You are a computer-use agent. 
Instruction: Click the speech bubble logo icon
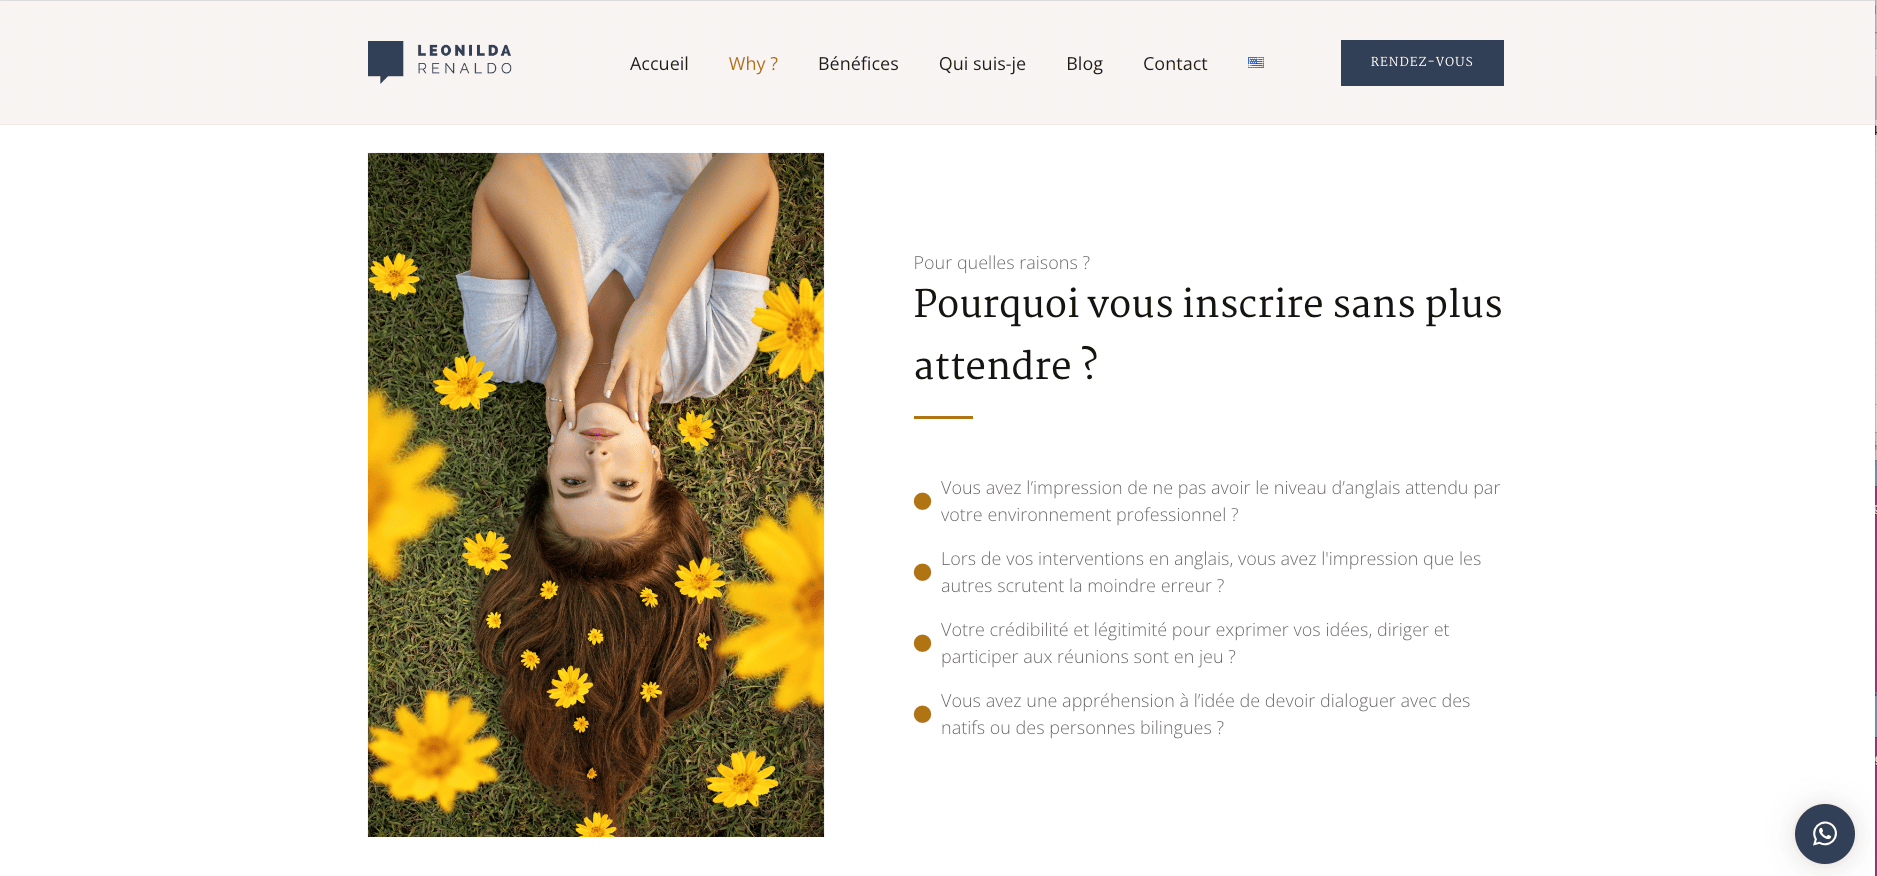pos(386,62)
